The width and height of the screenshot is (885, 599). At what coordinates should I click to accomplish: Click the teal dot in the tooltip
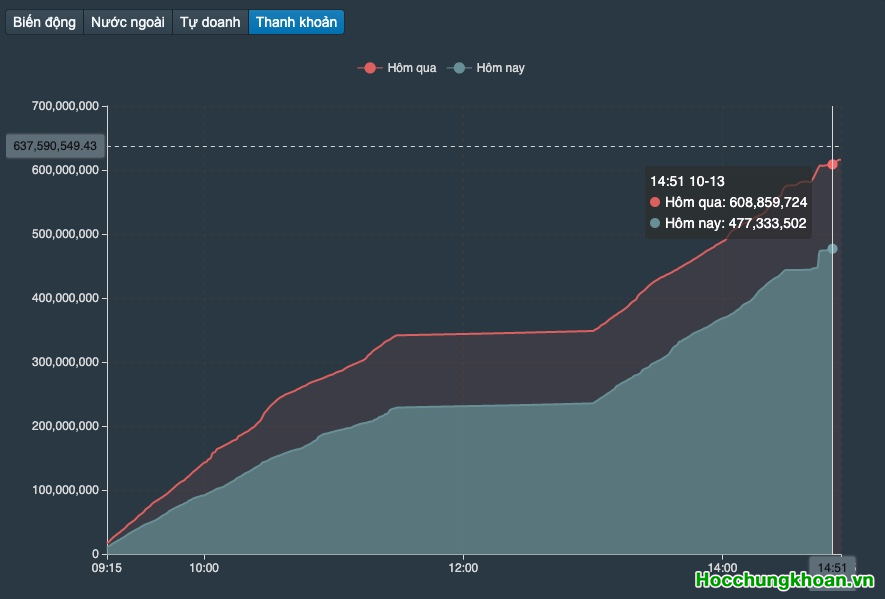point(655,223)
